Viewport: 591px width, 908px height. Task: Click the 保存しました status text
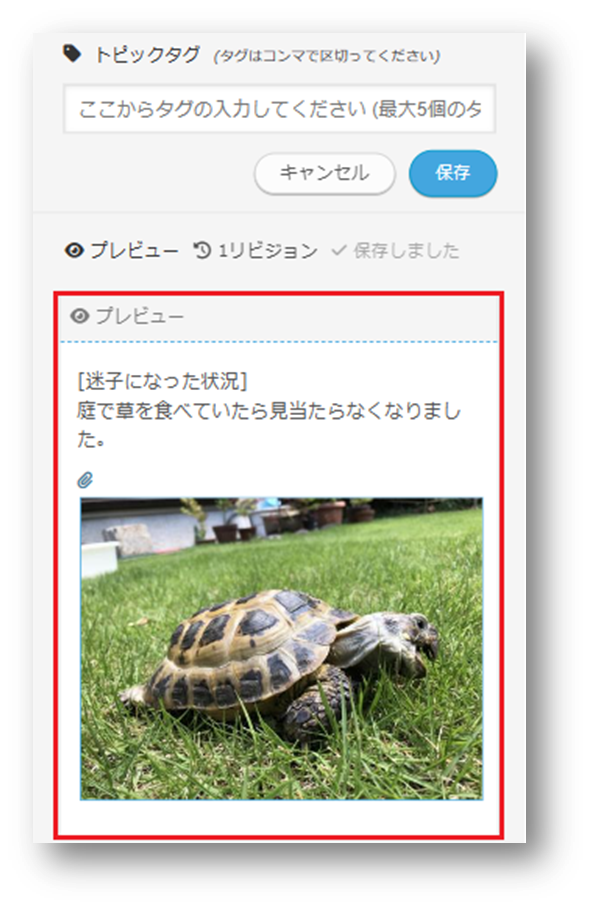pos(406,251)
